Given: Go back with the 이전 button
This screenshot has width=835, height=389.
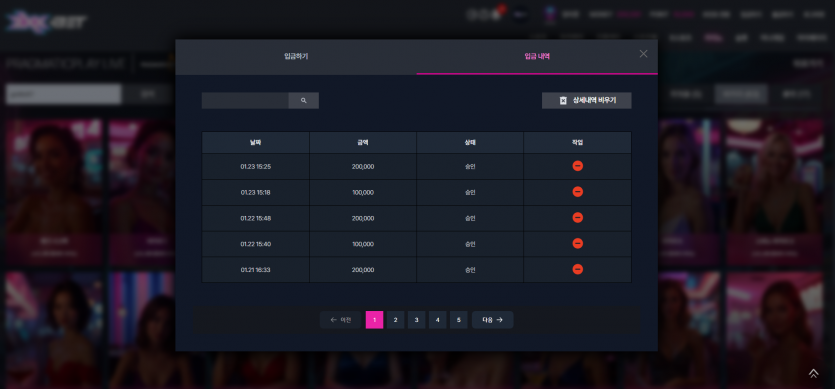Looking at the screenshot, I should 341,320.
